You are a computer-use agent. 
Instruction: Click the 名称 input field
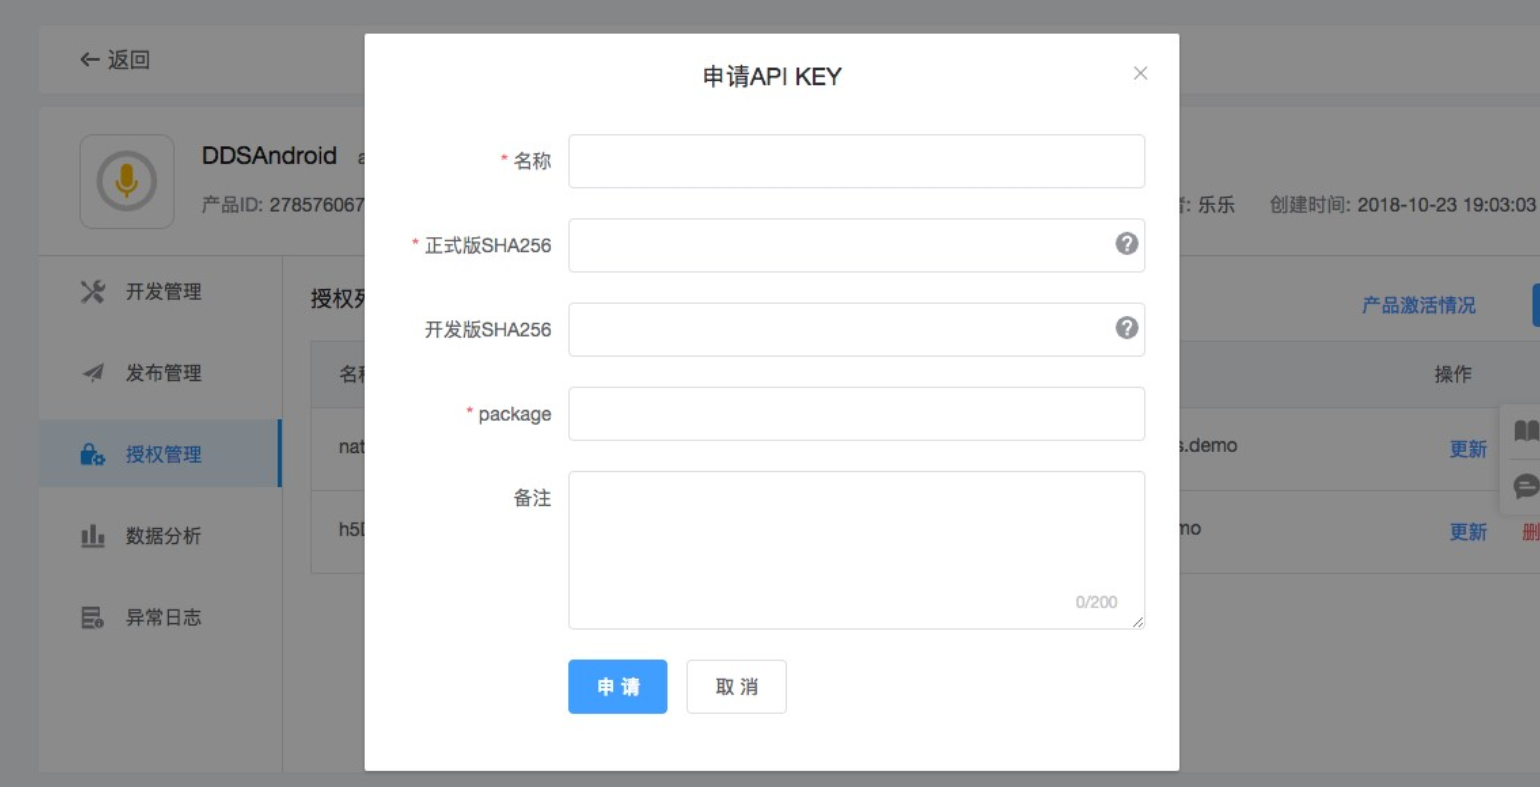click(855, 161)
